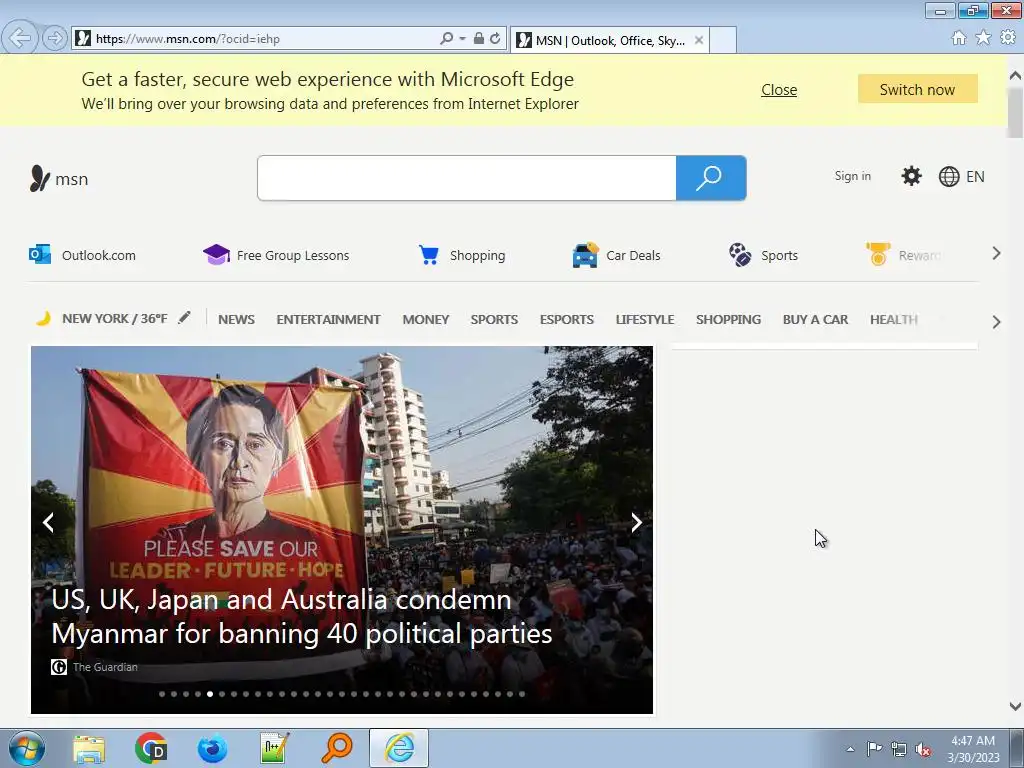
Task: Click the blue search magnifier button
Action: (x=711, y=178)
